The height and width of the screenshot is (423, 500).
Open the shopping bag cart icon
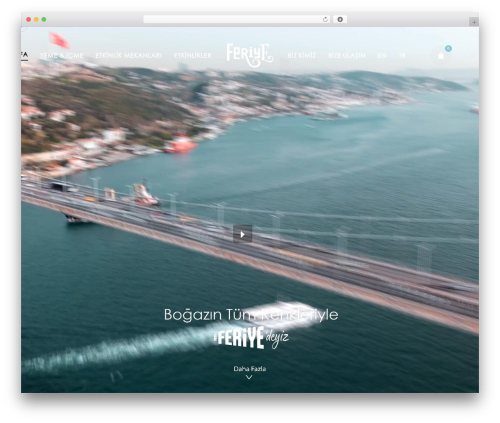pos(441,56)
